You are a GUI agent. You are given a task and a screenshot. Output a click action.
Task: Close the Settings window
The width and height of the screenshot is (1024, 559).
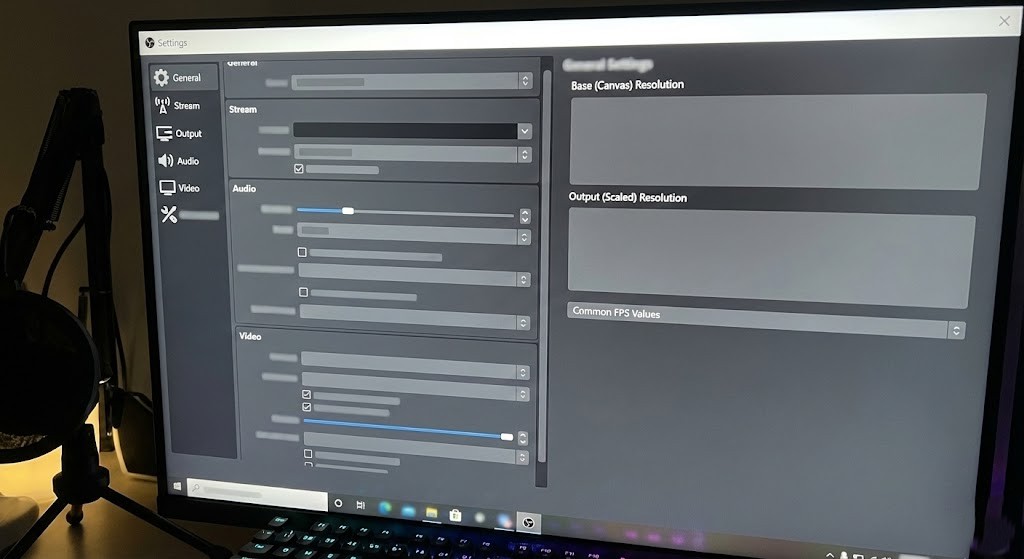[x=1004, y=22]
